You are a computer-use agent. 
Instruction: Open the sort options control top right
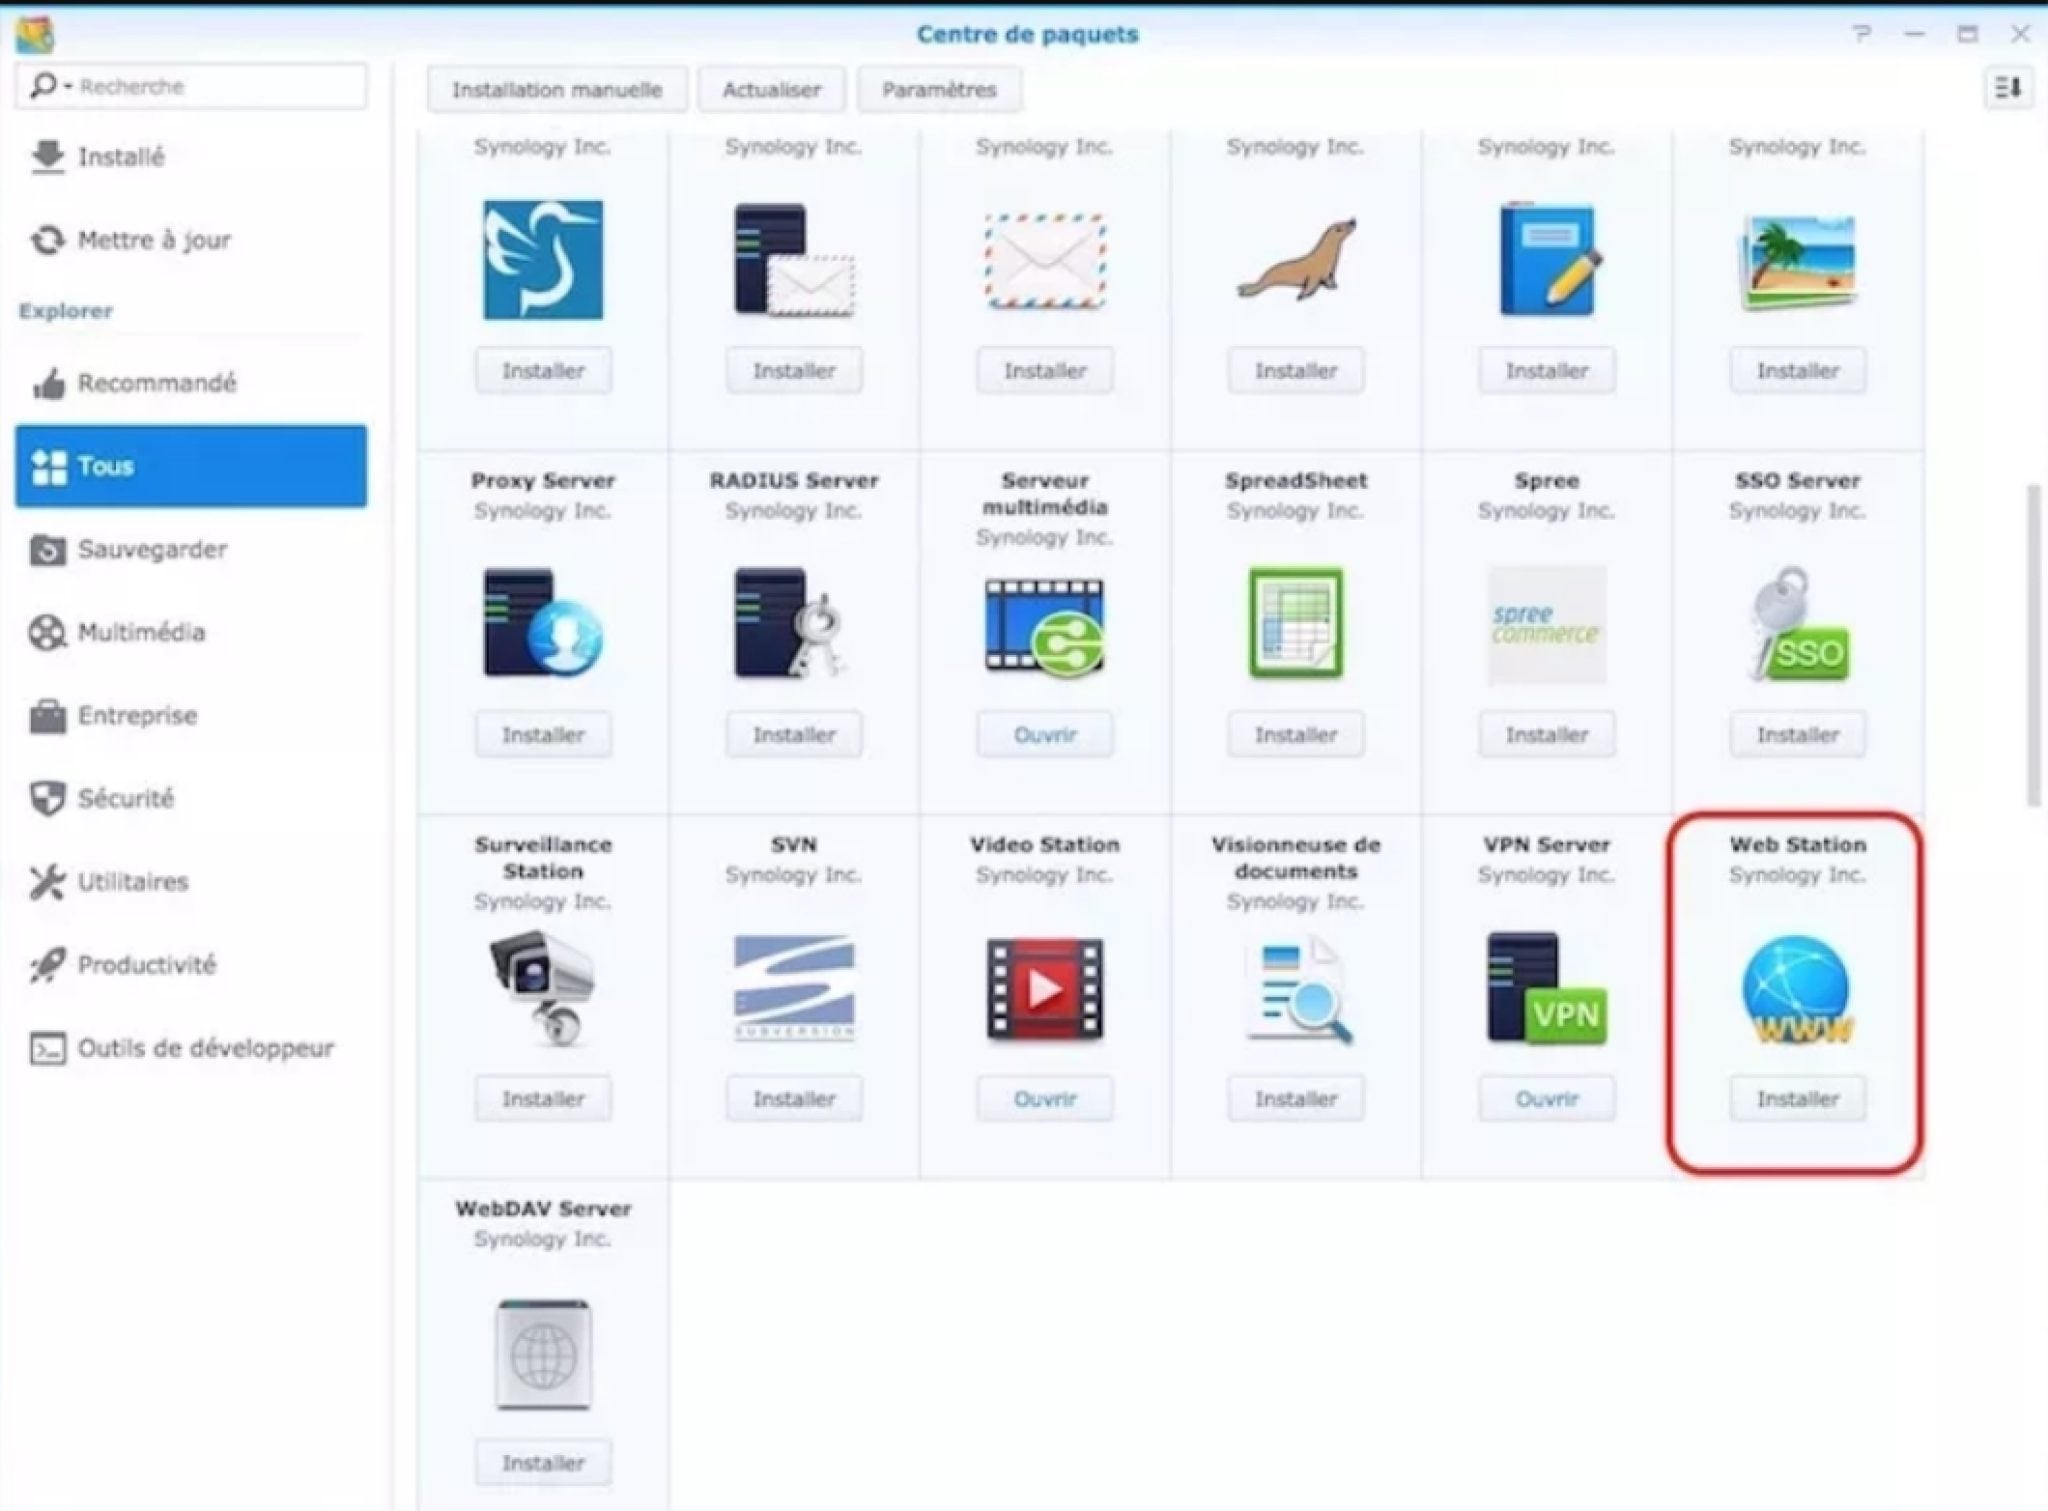2006,88
